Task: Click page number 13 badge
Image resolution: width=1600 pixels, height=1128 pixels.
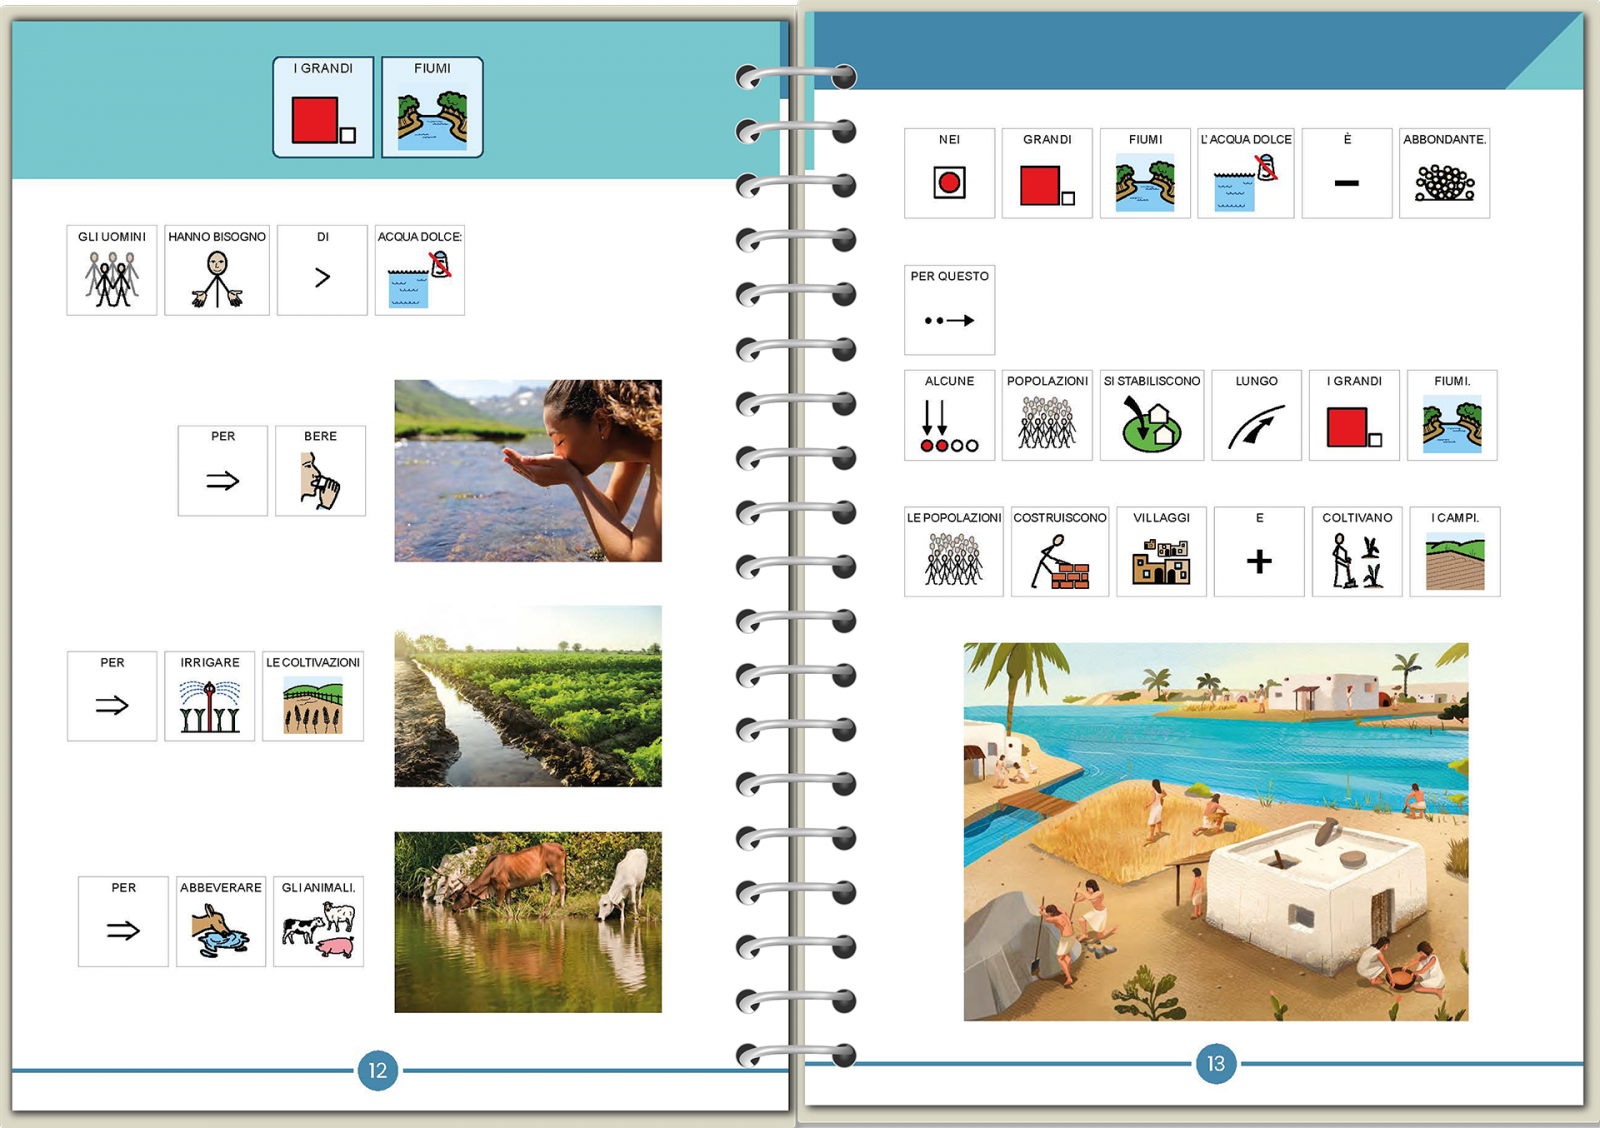Action: 1215,1064
